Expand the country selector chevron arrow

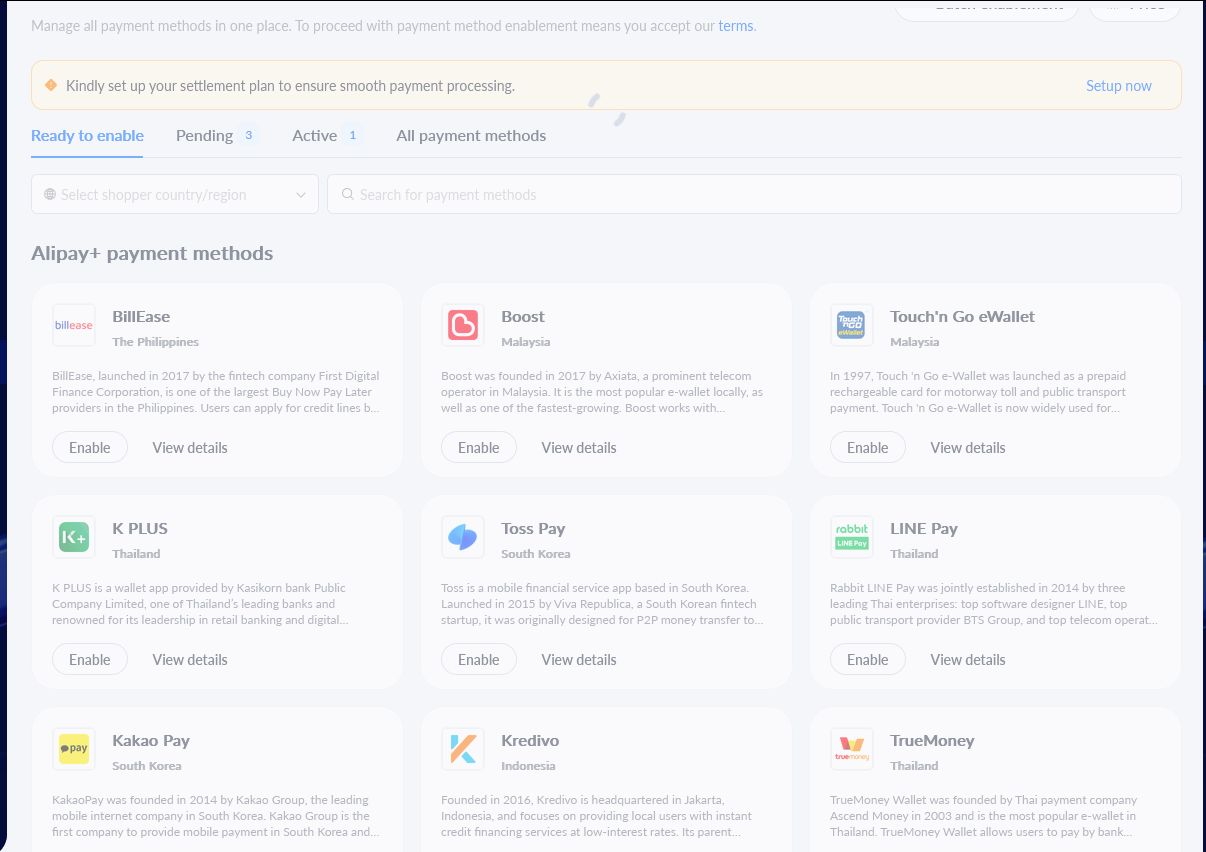pos(301,195)
